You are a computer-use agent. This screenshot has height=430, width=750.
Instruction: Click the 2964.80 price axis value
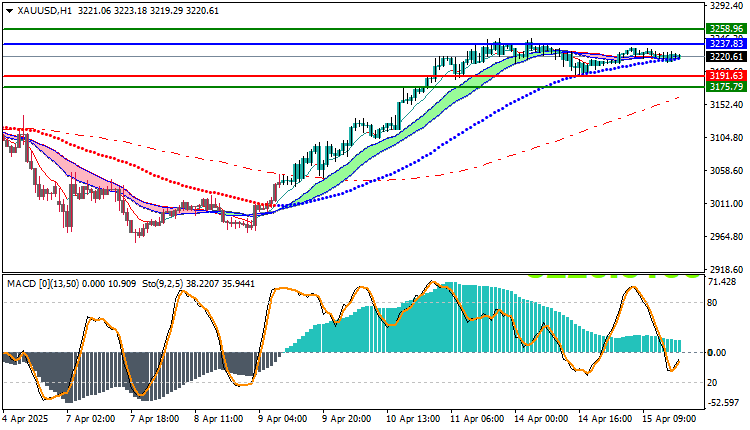pyautogui.click(x=726, y=236)
